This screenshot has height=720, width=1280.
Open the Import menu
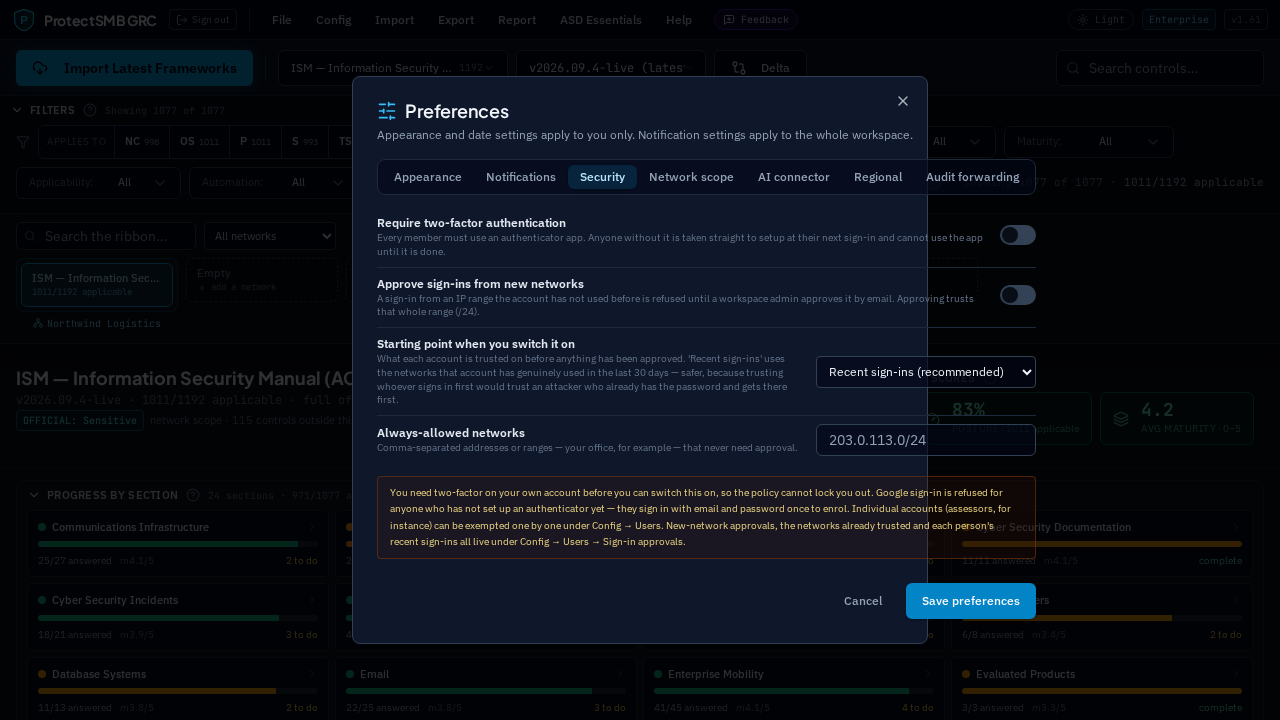[x=395, y=20]
